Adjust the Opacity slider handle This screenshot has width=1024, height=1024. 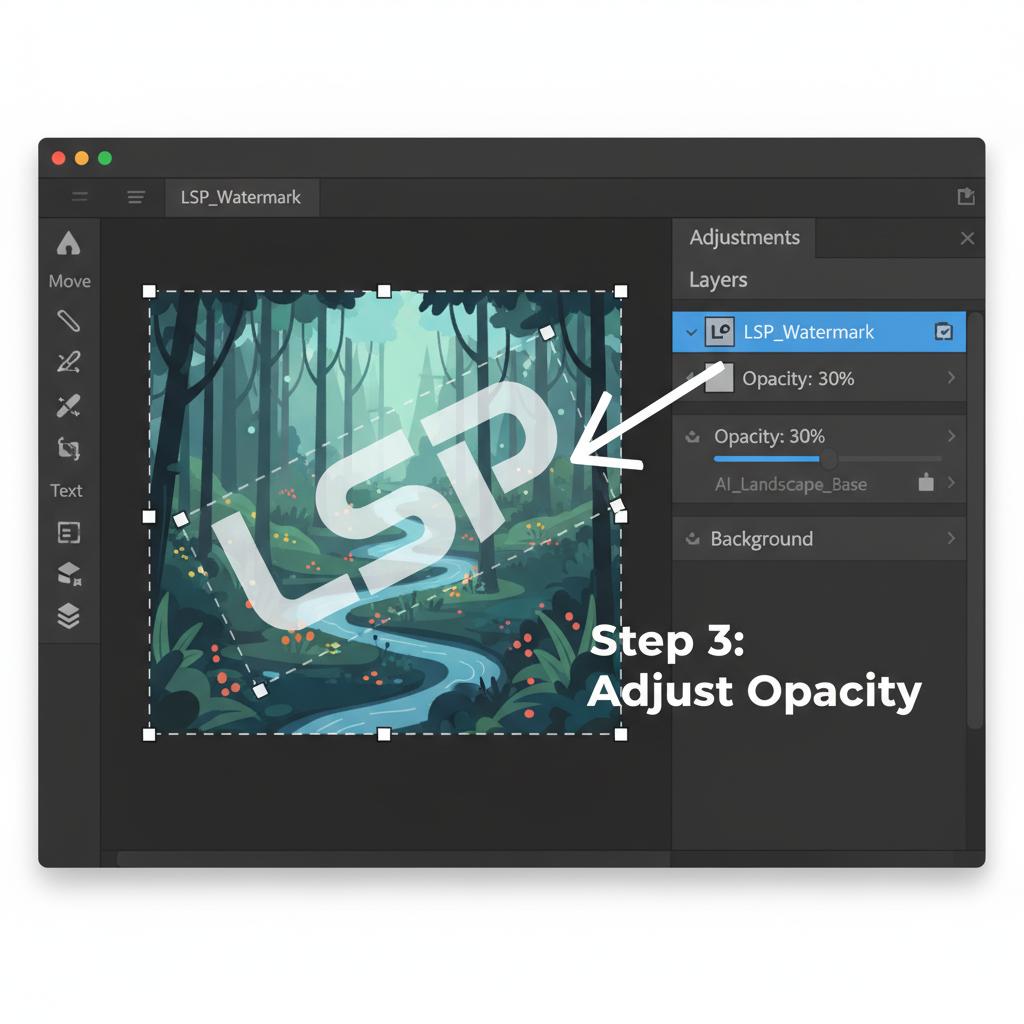tap(828, 460)
